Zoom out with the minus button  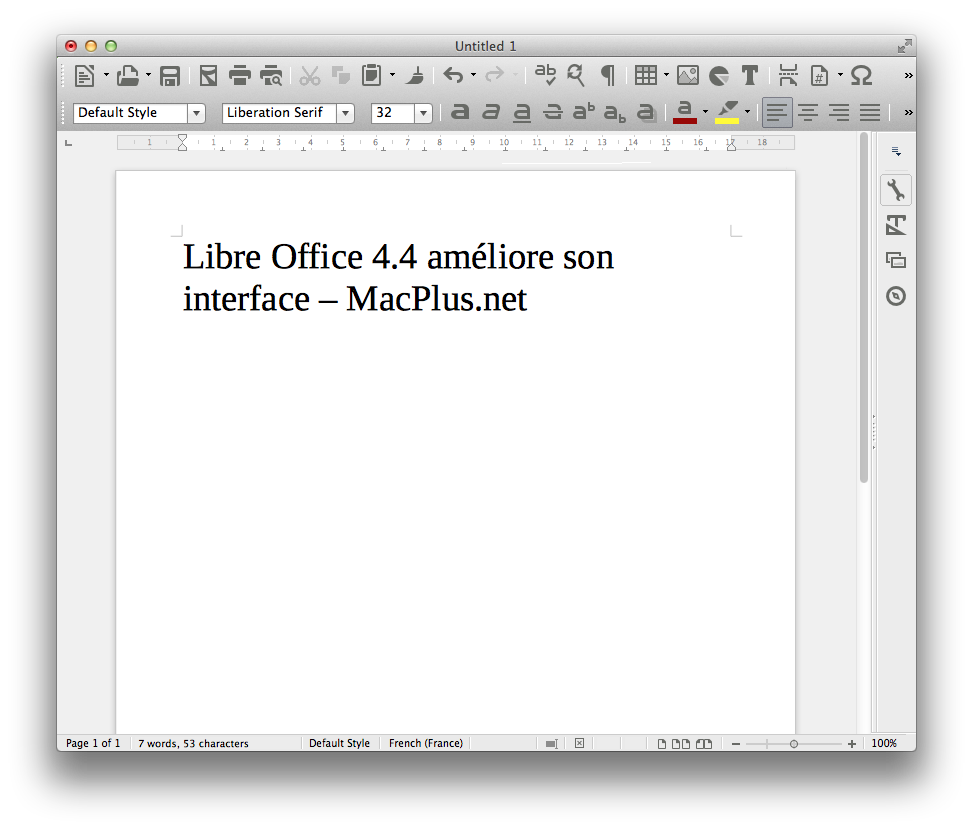[736, 744]
